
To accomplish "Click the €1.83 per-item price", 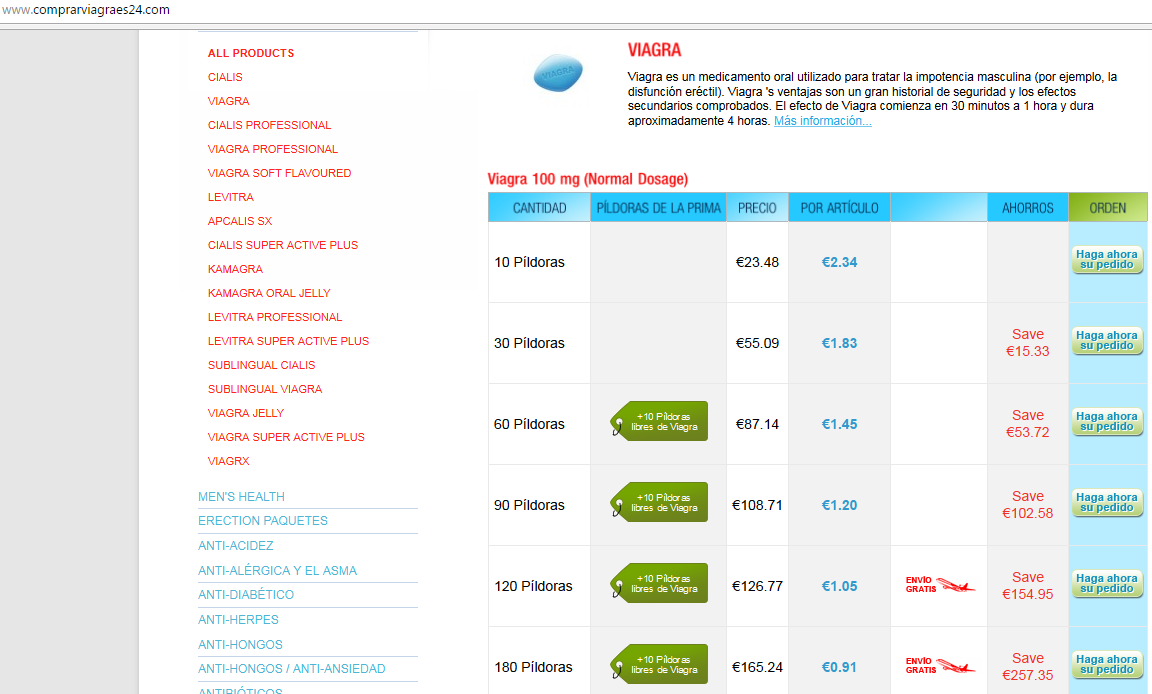I will pyautogui.click(x=839, y=343).
